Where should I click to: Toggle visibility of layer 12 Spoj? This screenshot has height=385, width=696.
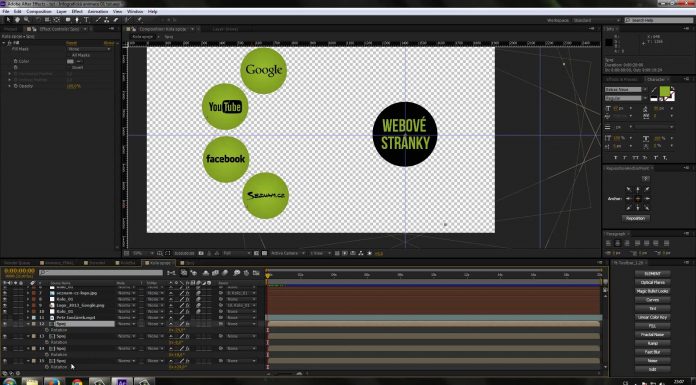5,324
